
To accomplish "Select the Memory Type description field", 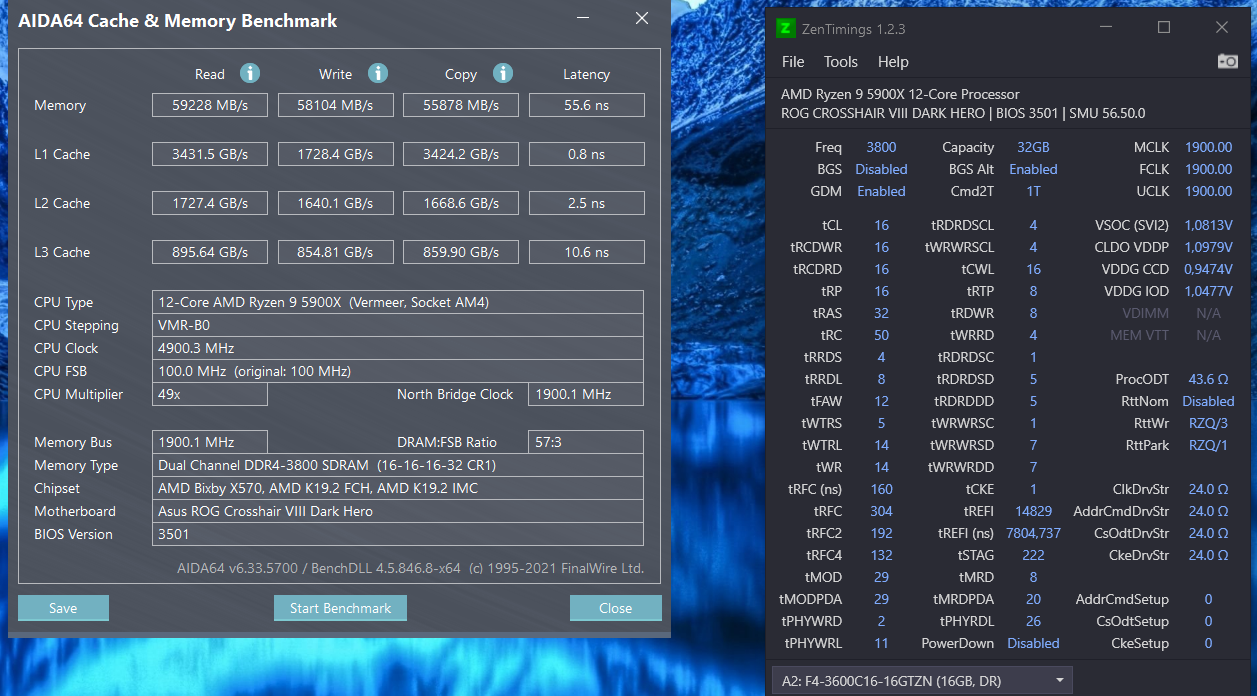I will click(x=397, y=465).
